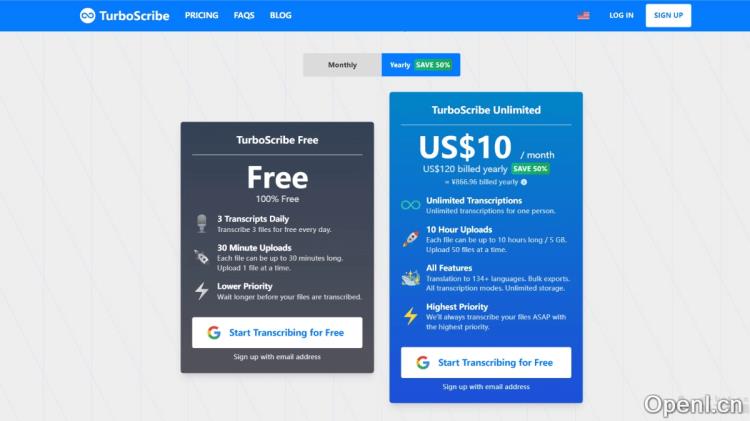The image size is (750, 421).
Task: Click the gray lightning bolt Lower Priority icon
Action: [202, 290]
